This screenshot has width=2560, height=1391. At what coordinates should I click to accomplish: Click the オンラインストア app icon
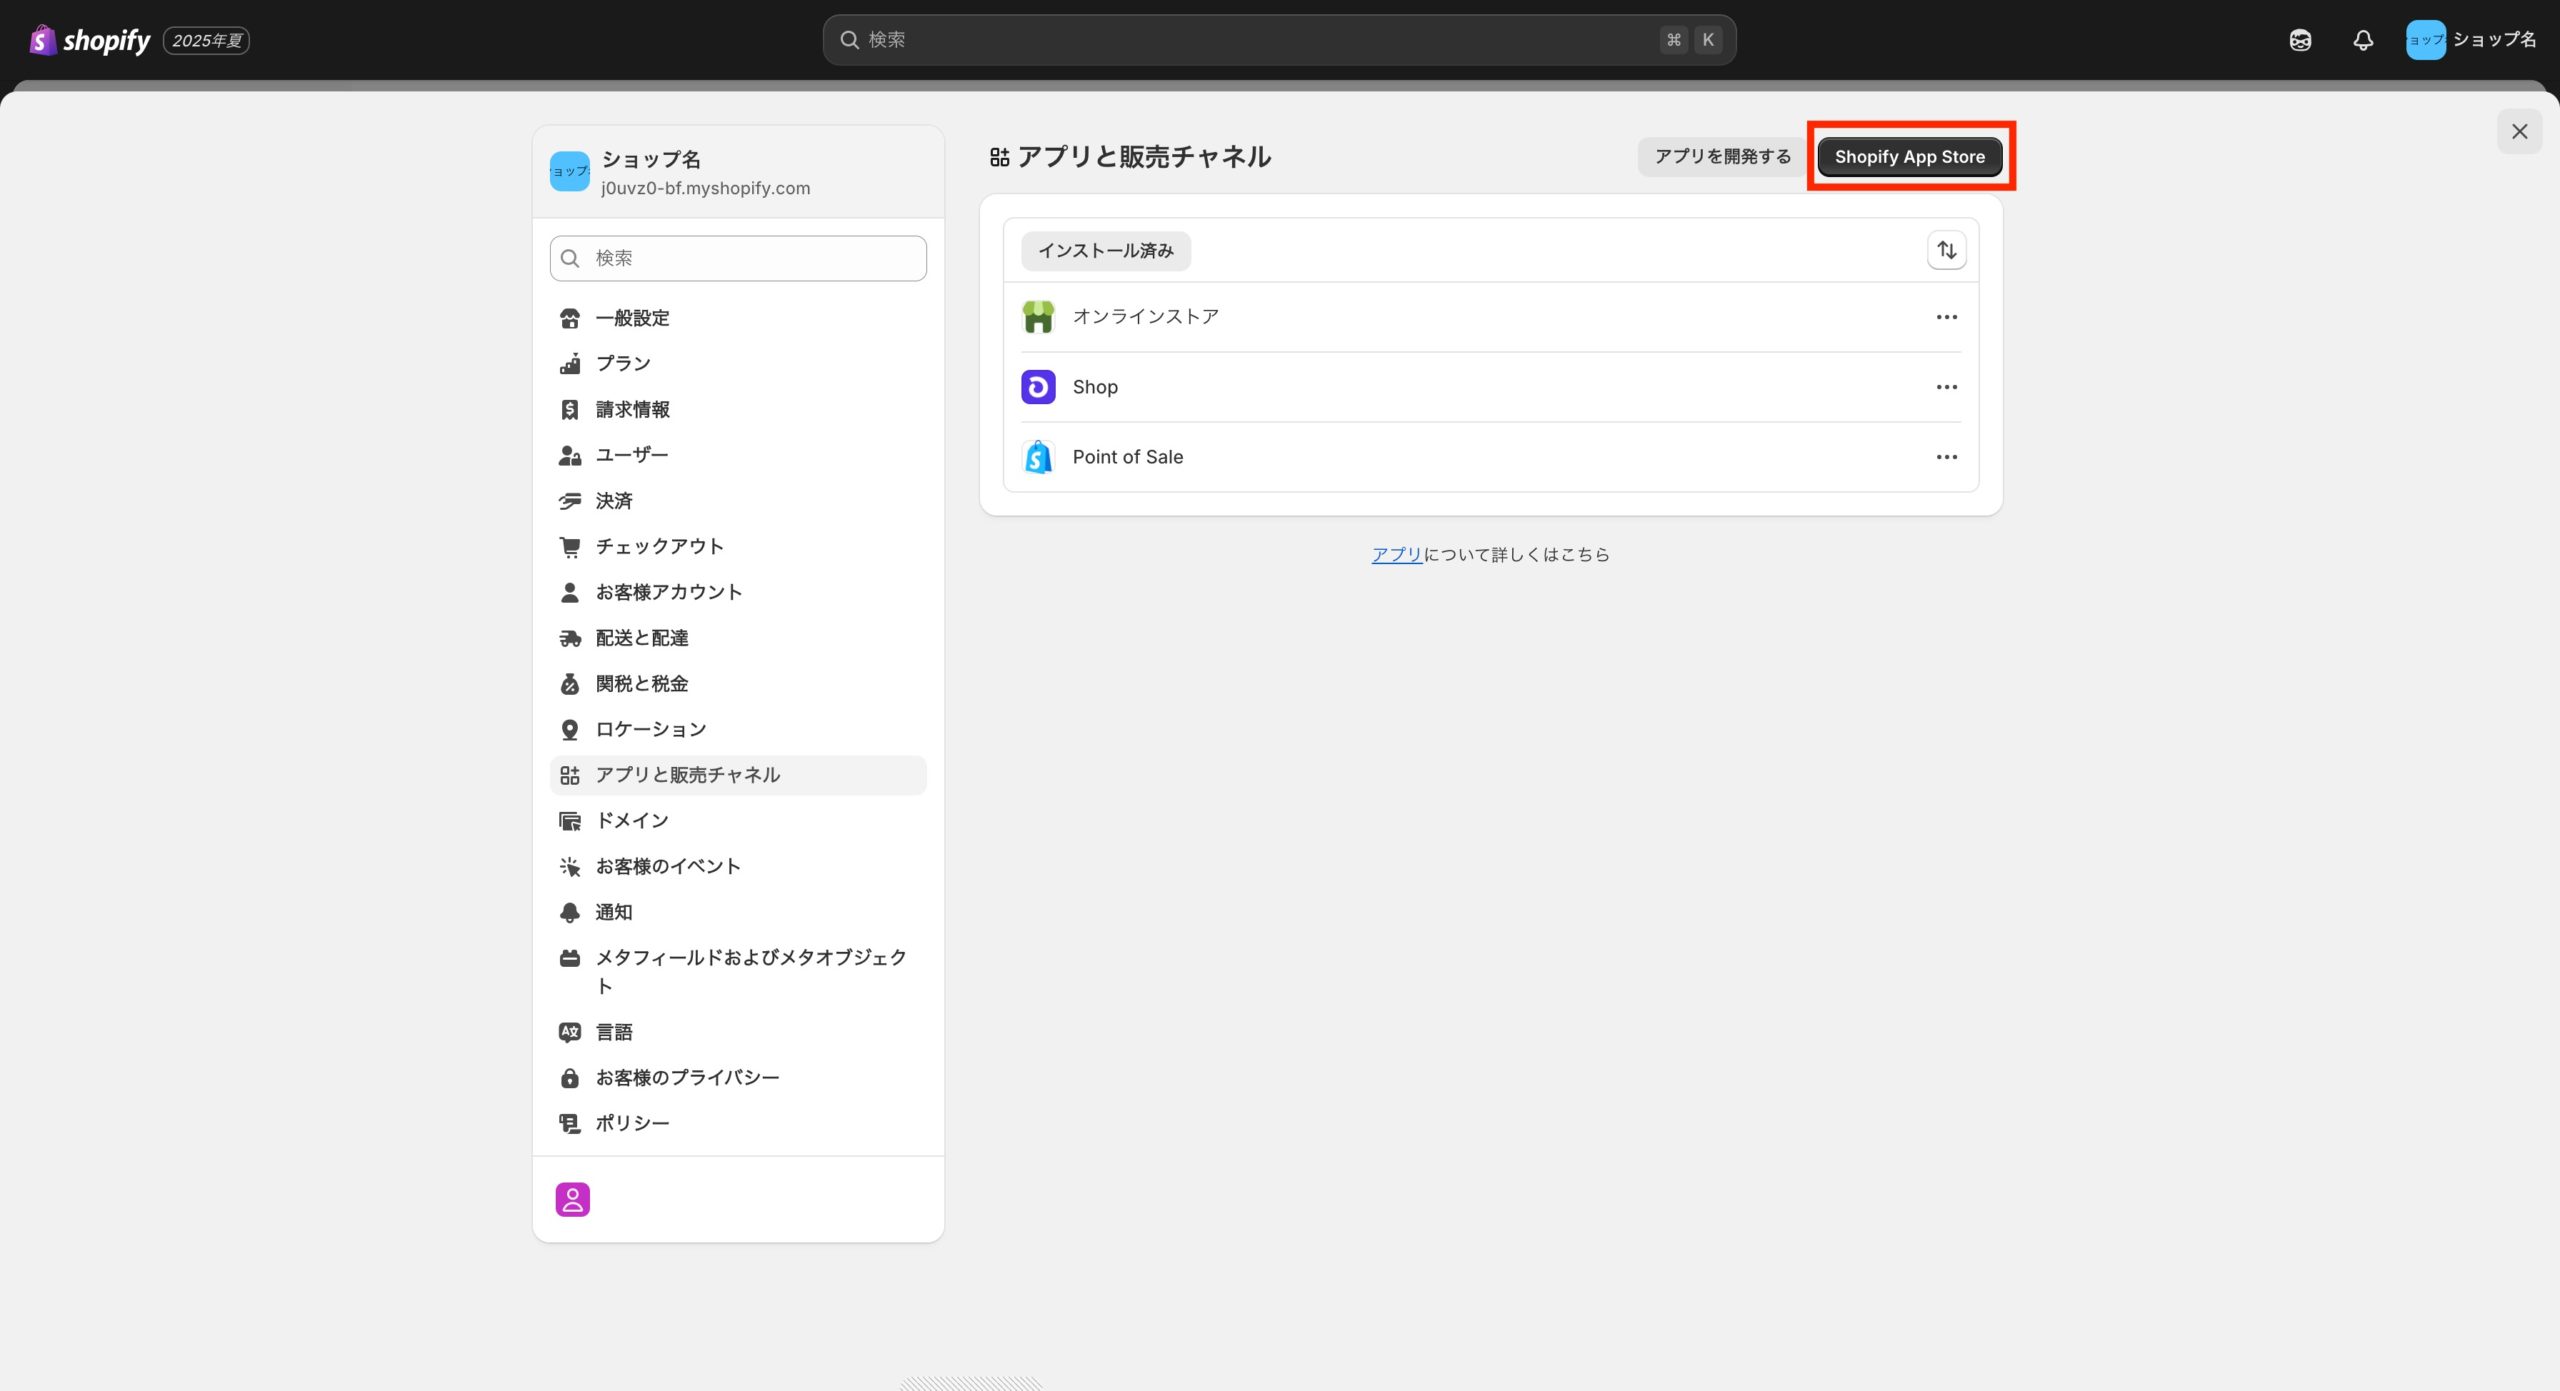[1038, 317]
